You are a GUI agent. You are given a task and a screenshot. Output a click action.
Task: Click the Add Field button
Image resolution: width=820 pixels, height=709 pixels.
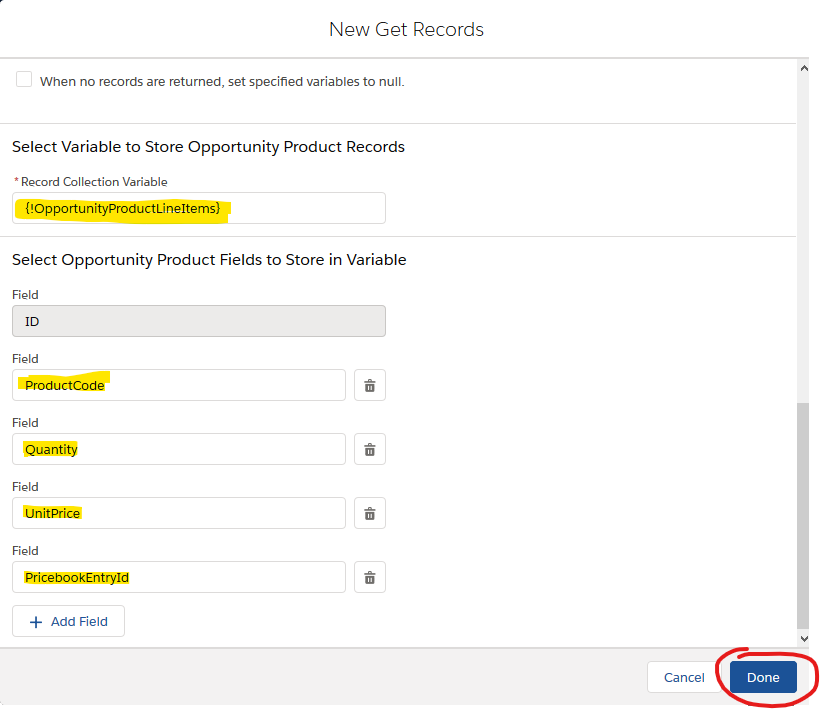69,621
